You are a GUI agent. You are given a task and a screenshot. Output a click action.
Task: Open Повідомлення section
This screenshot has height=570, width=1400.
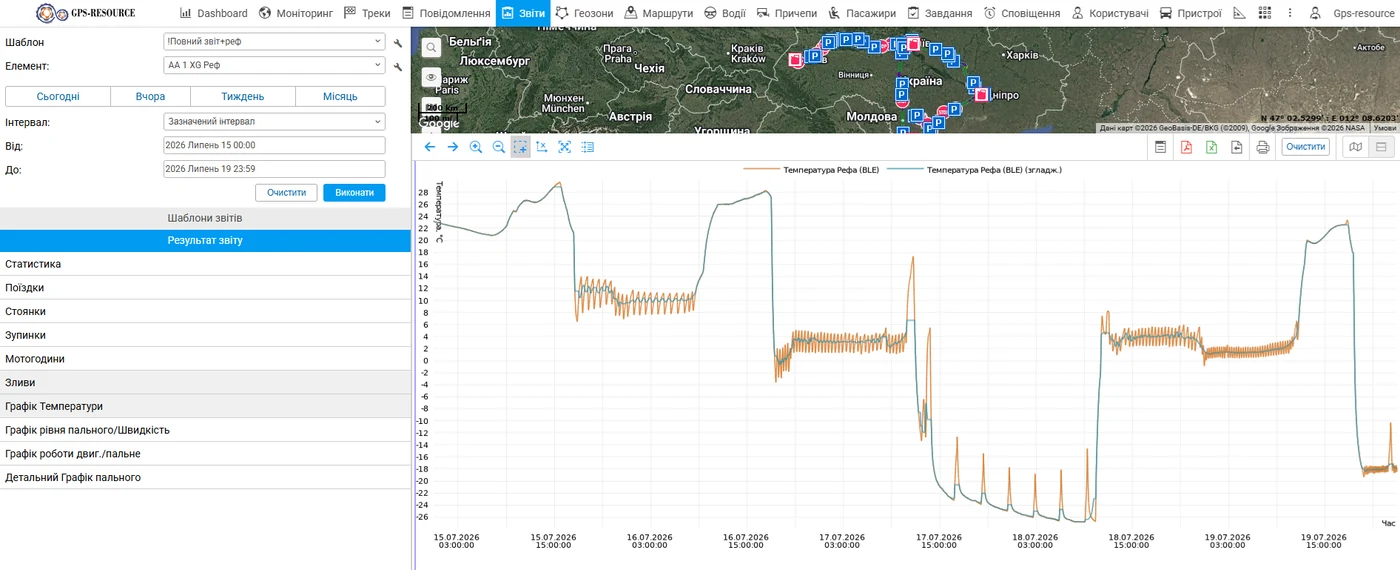(x=446, y=13)
